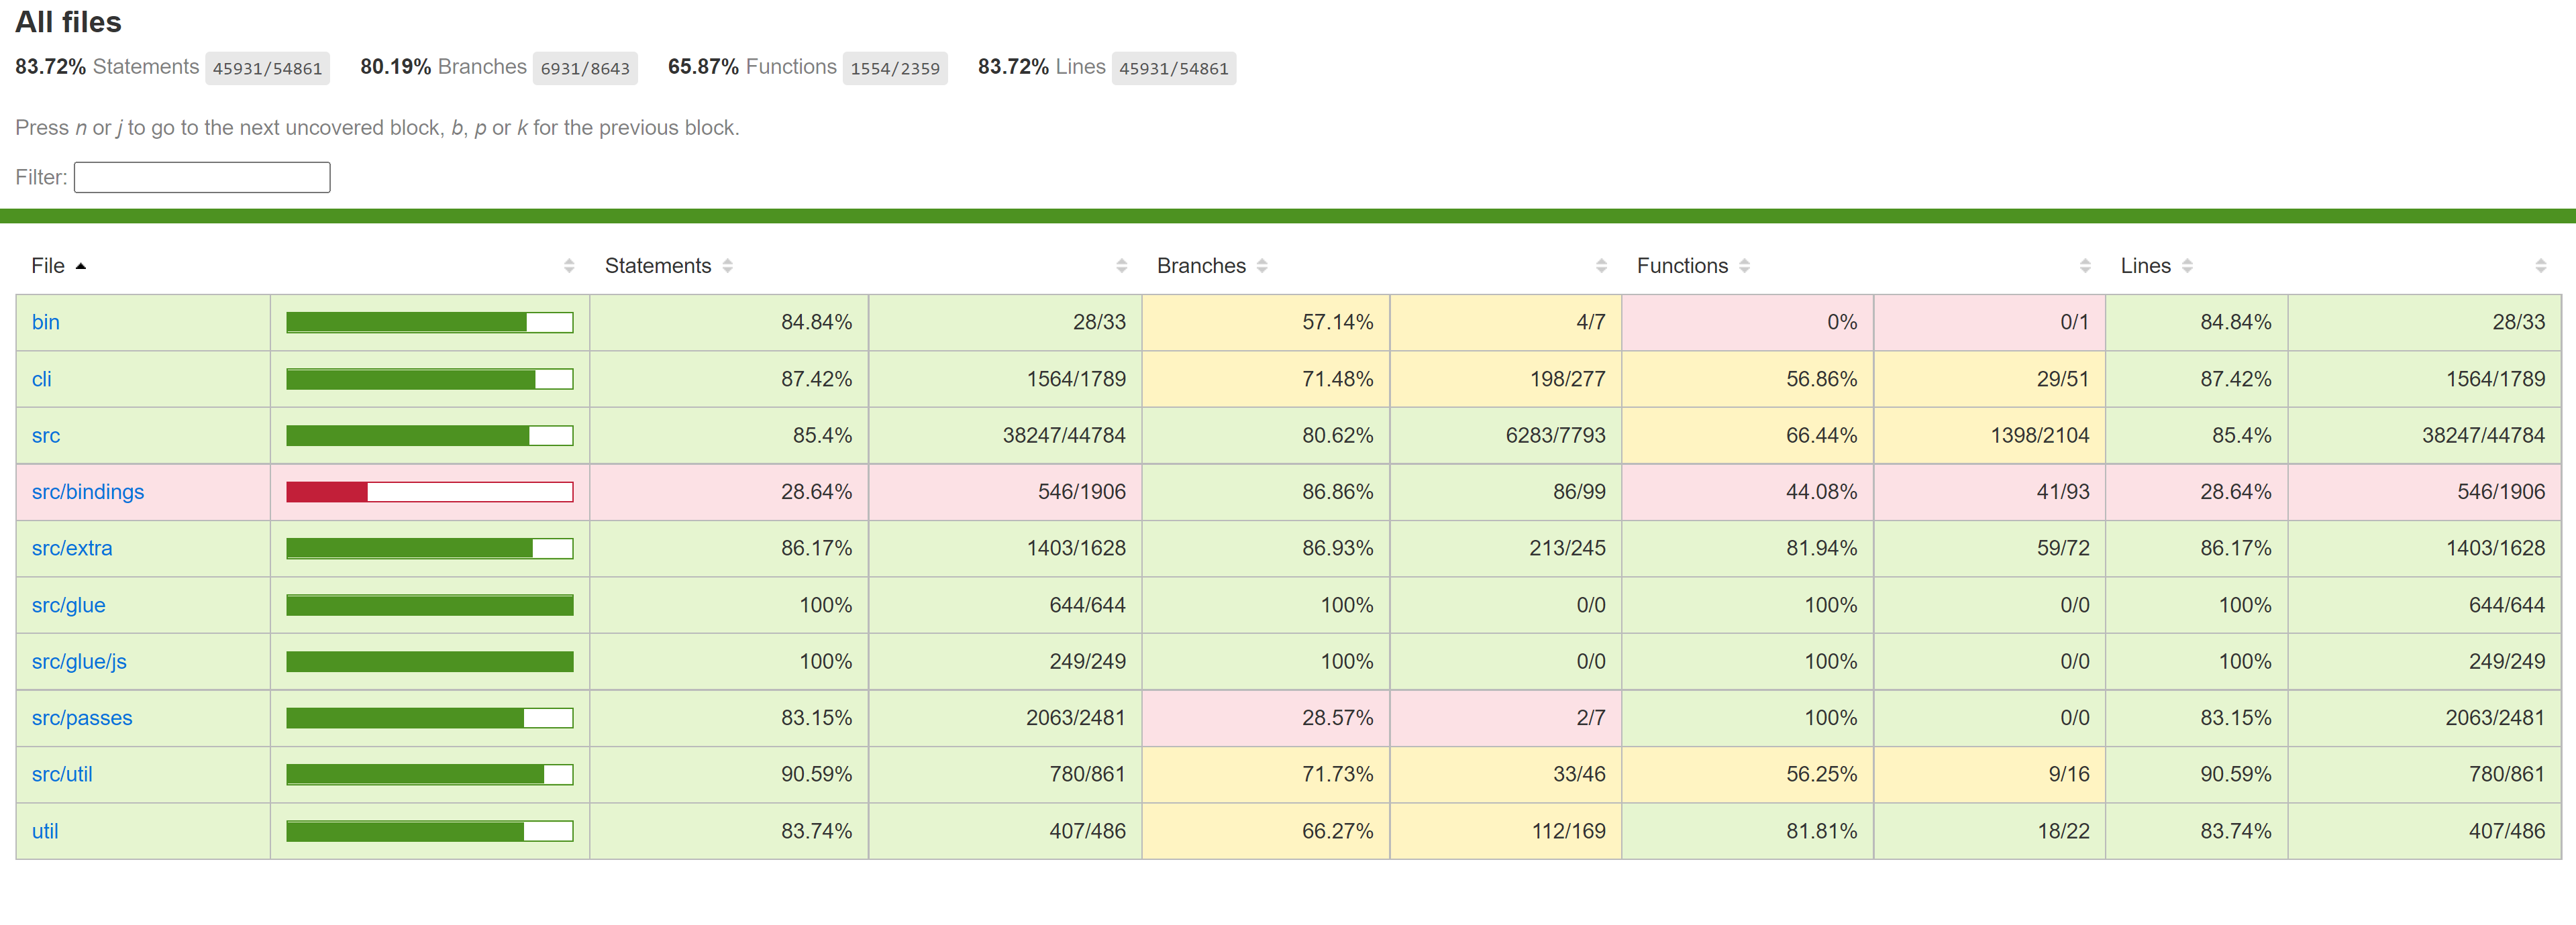This screenshot has width=2576, height=925.
Task: Click sort icon next to Functions header
Action: pyautogui.click(x=1744, y=266)
